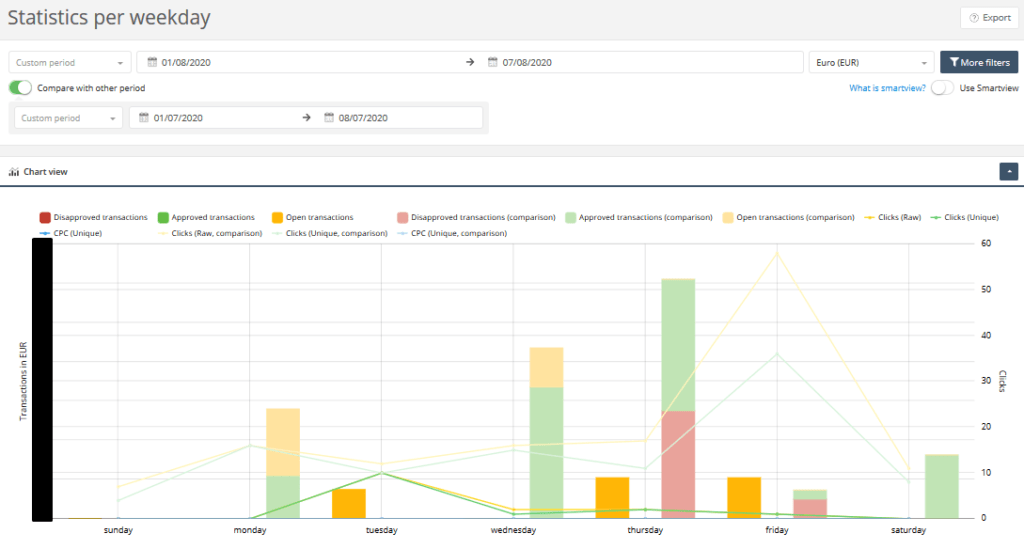Open the What is smartview link
The image size is (1024, 549).
887,88
